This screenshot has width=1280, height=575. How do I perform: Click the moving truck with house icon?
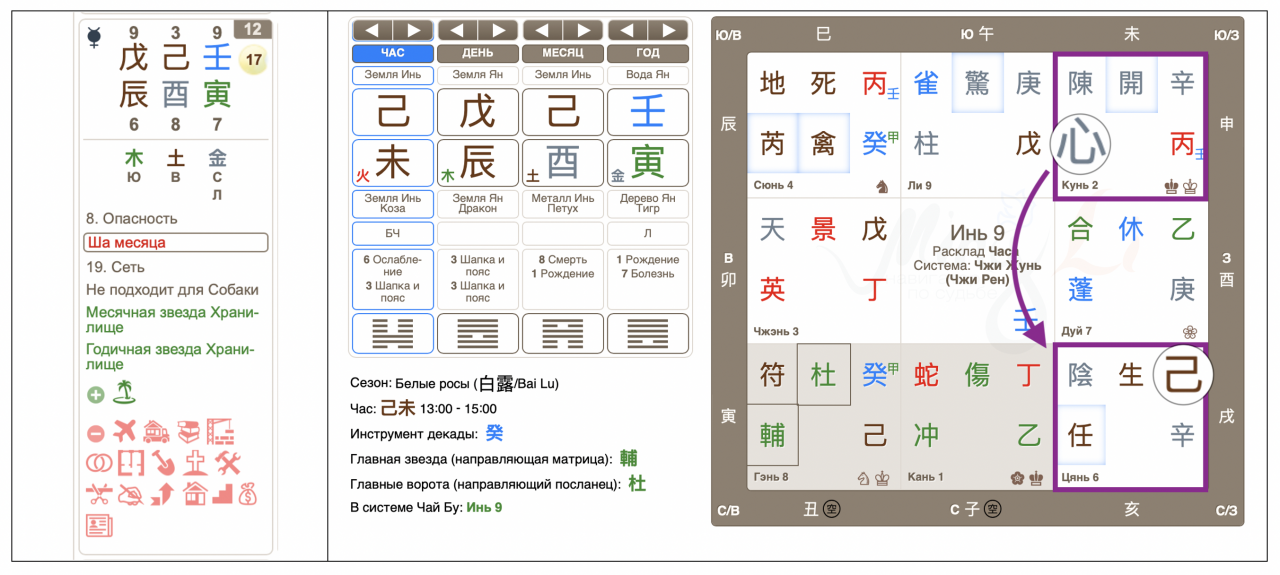pos(158,433)
